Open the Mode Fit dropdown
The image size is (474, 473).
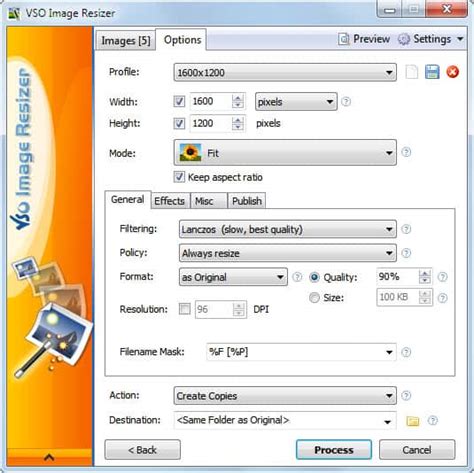point(285,153)
